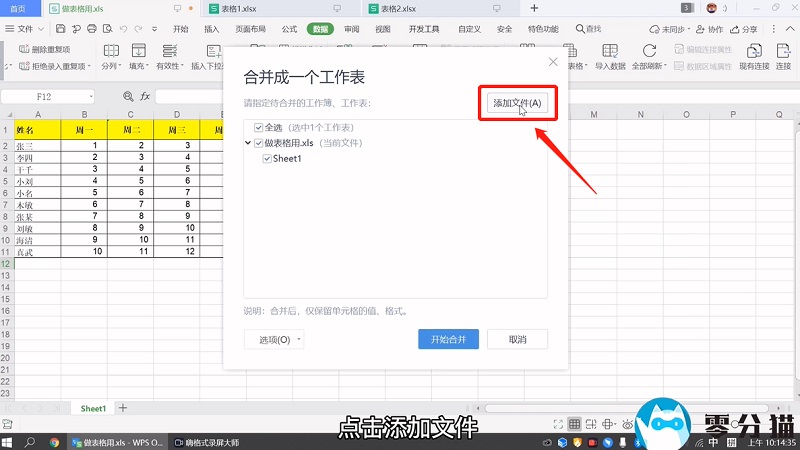Click the 现有连接 icon in ribbon
Screen dimensions: 800x450
(x=755, y=51)
